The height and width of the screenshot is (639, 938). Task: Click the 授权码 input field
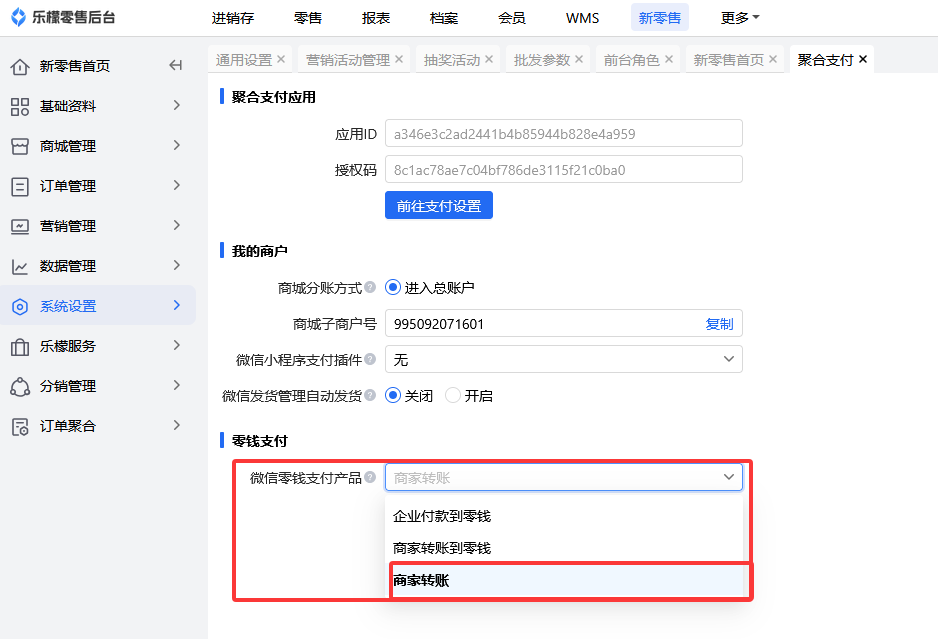point(564,169)
